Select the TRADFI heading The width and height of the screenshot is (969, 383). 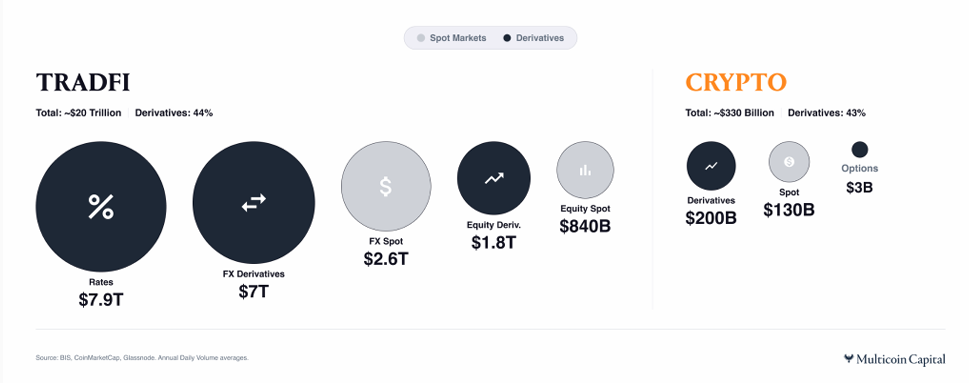pos(83,82)
